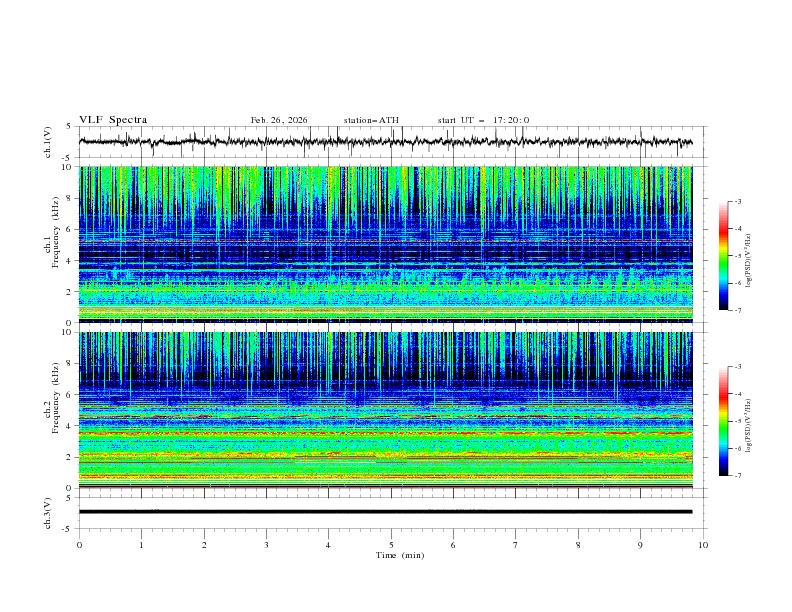Screen dimensions: 792x612
Task: Click the "-3" value on ch.1 colorbar
Action: [737, 201]
